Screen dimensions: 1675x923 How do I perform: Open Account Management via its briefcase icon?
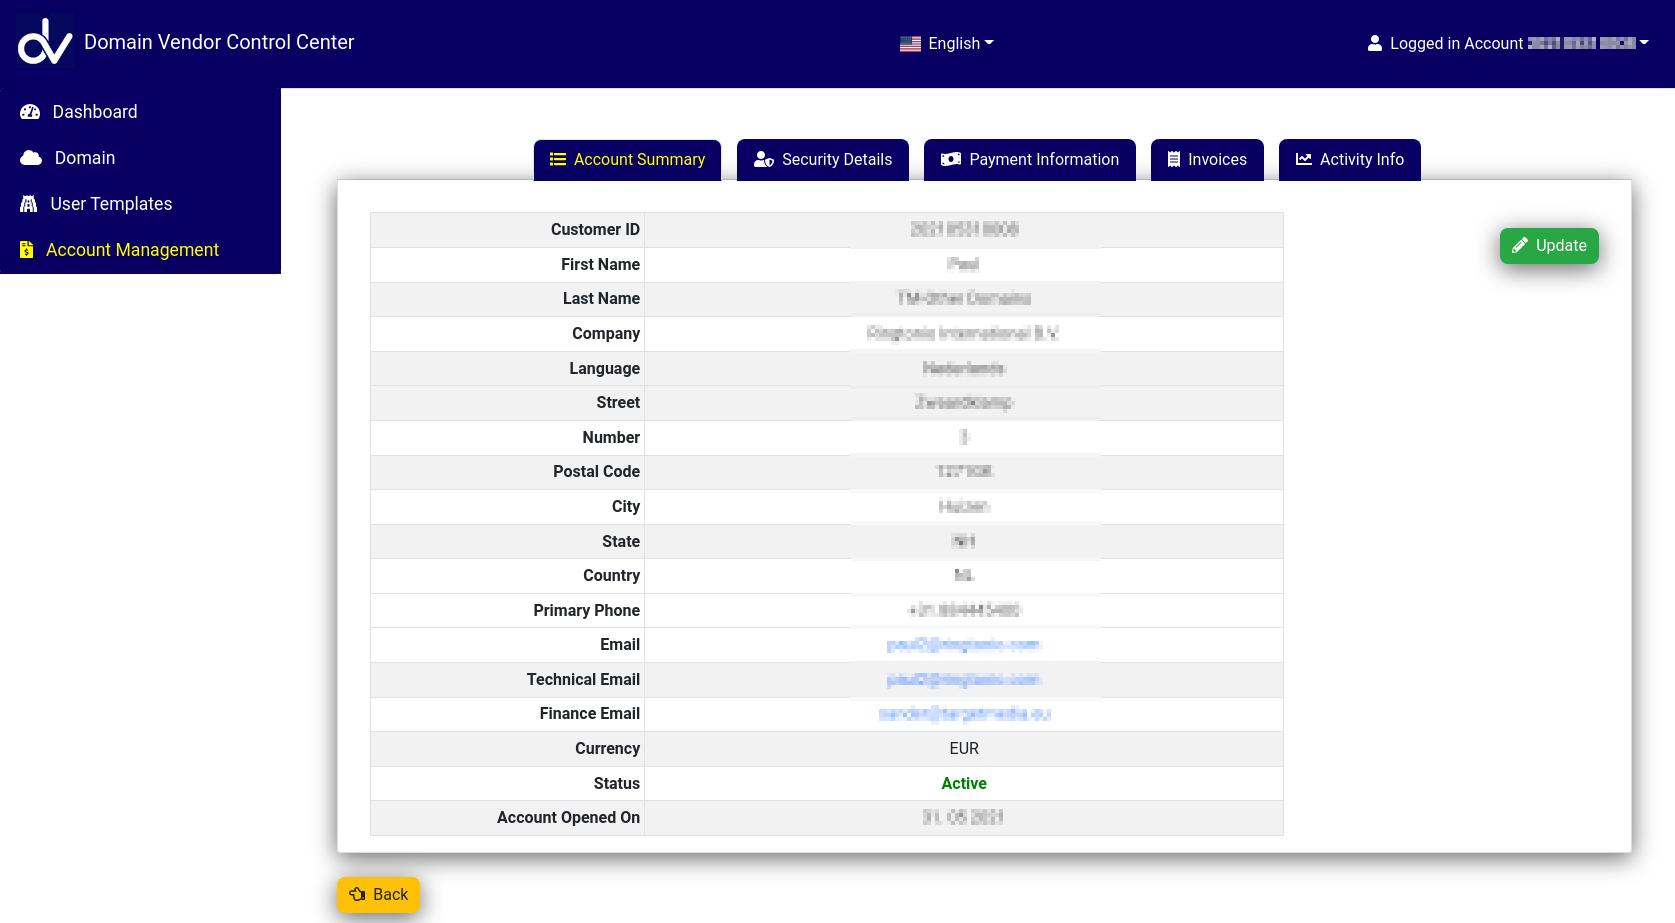click(x=26, y=249)
